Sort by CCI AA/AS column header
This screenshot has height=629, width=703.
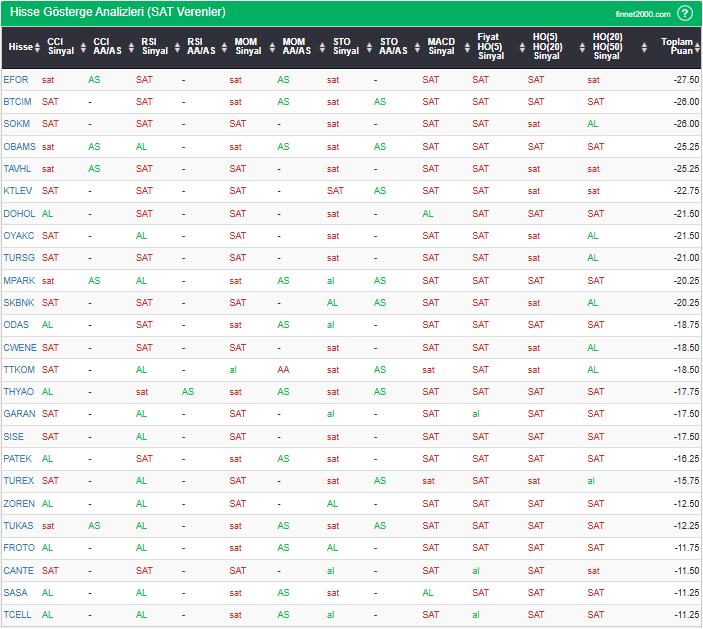[x=107, y=46]
